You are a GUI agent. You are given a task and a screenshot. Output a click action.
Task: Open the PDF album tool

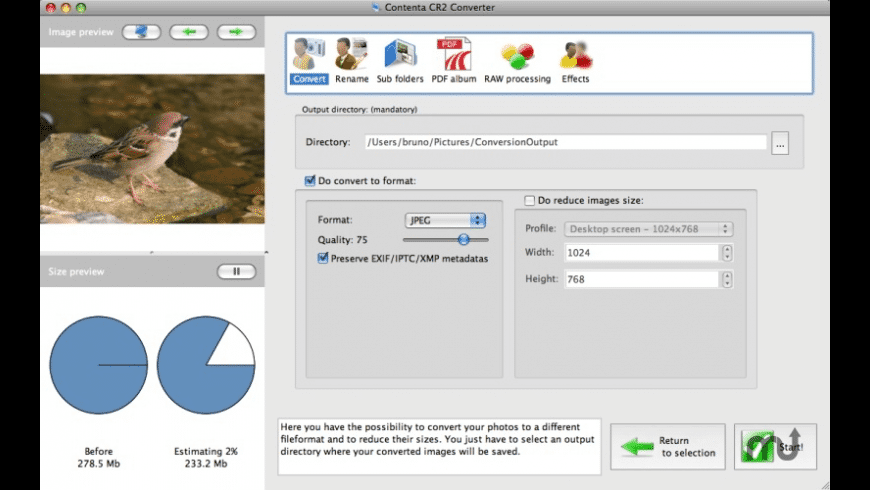454,60
